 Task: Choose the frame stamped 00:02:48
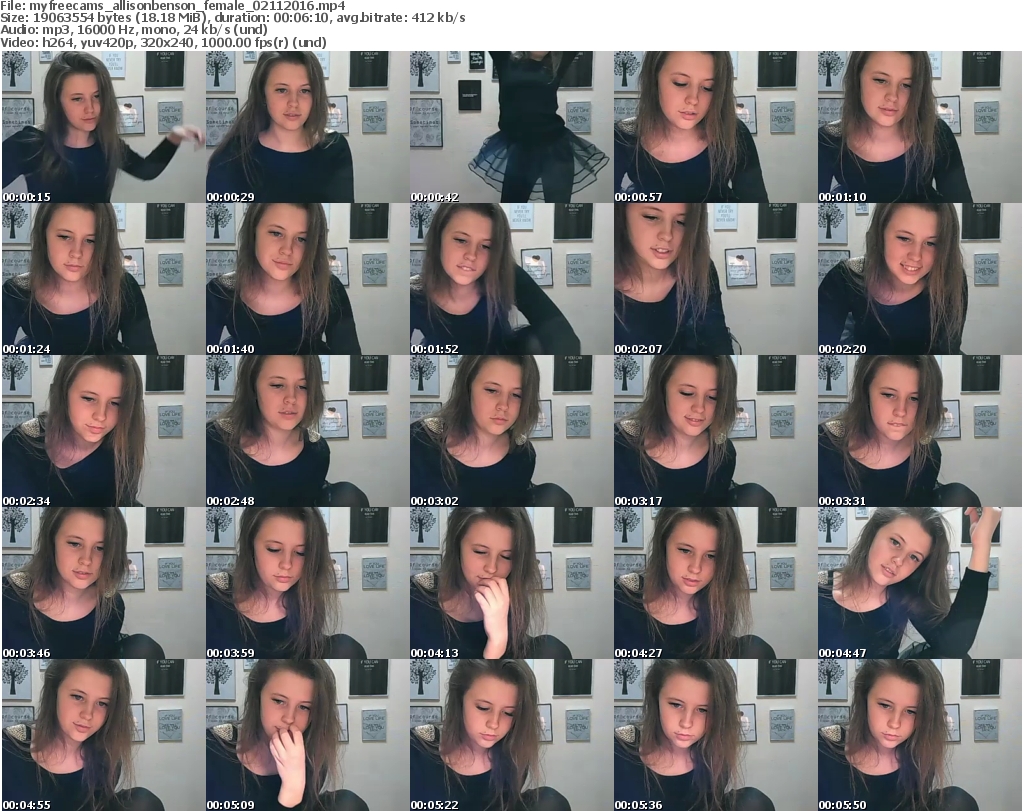pyautogui.click(x=307, y=432)
